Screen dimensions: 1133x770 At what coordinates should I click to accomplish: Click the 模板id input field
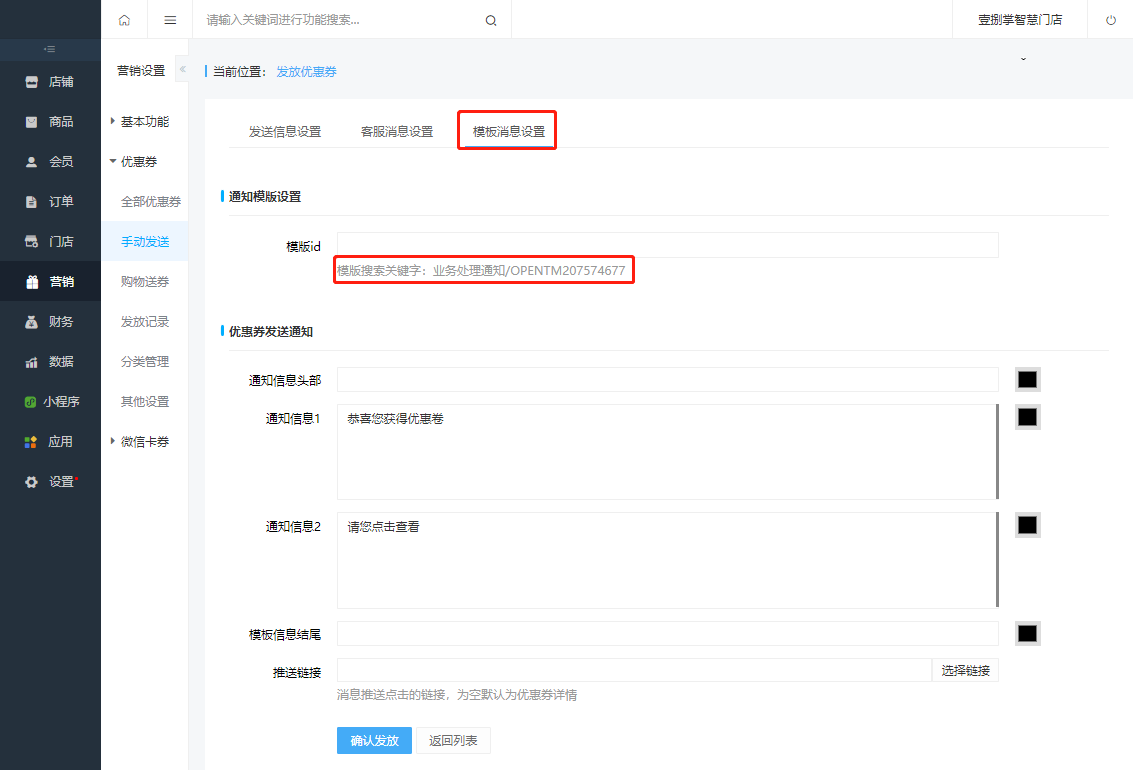coord(668,245)
